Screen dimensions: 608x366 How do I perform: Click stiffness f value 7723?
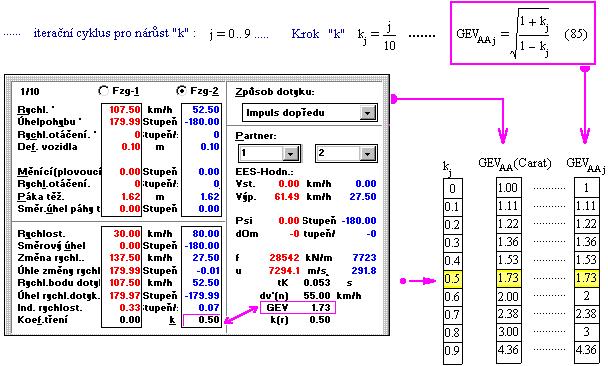point(364,258)
